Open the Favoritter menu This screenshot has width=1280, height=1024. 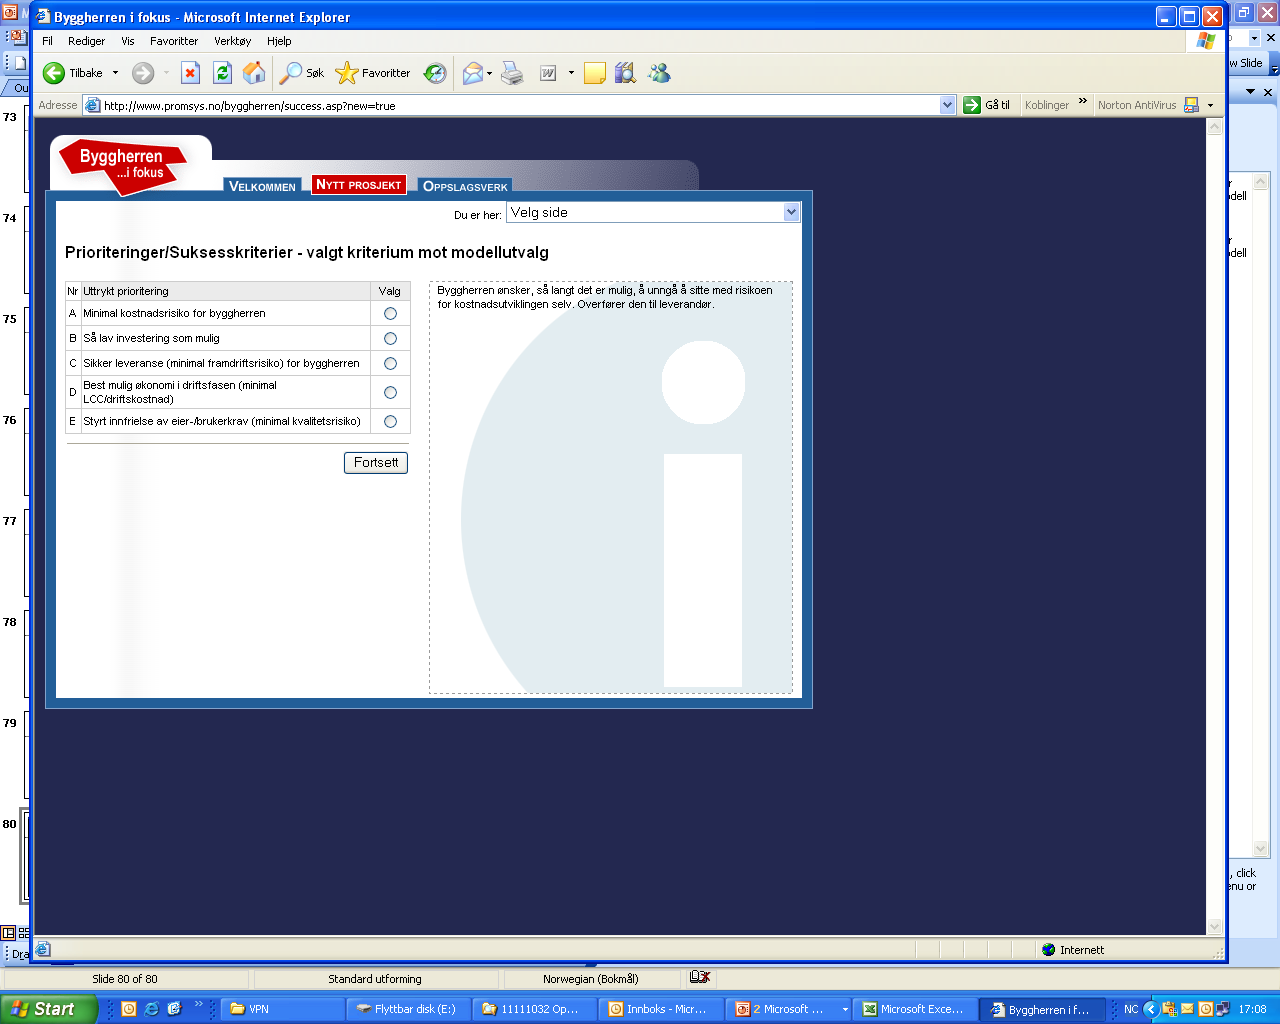[x=174, y=41]
